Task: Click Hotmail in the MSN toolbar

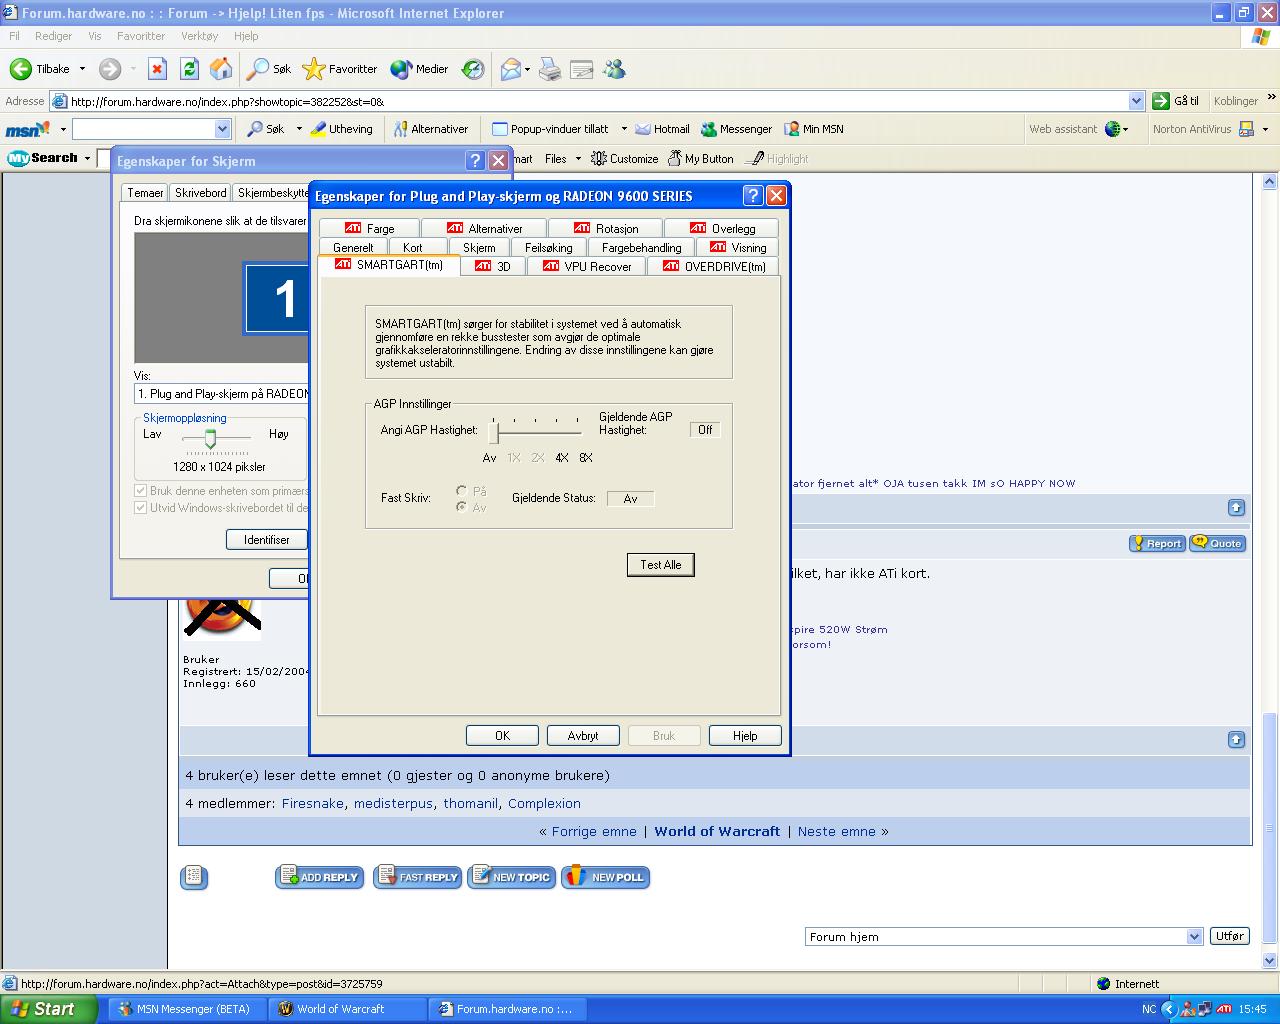Action: click(662, 129)
